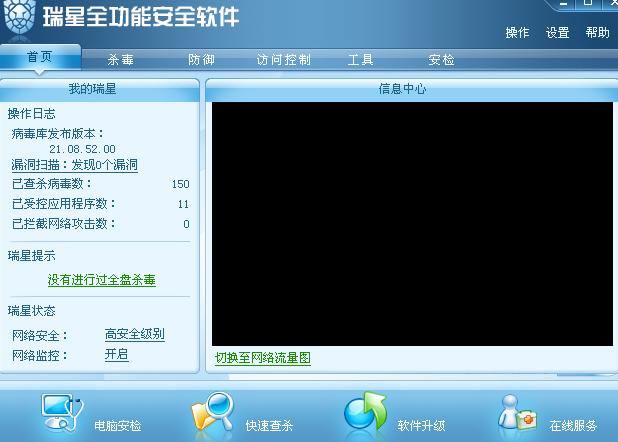Click the 没有进行过全盘杀毒 link

coord(102,280)
